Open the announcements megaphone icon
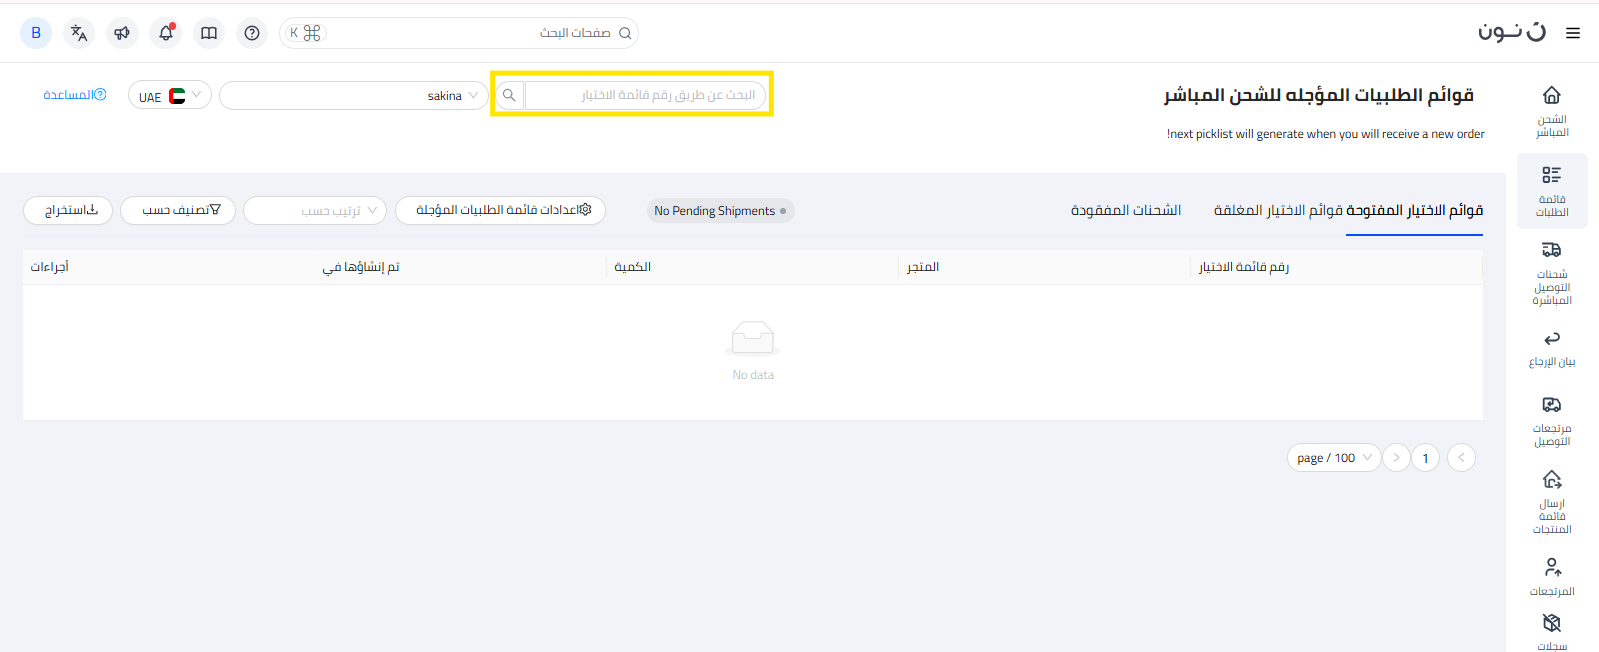This screenshot has height=652, width=1599. click(x=122, y=33)
